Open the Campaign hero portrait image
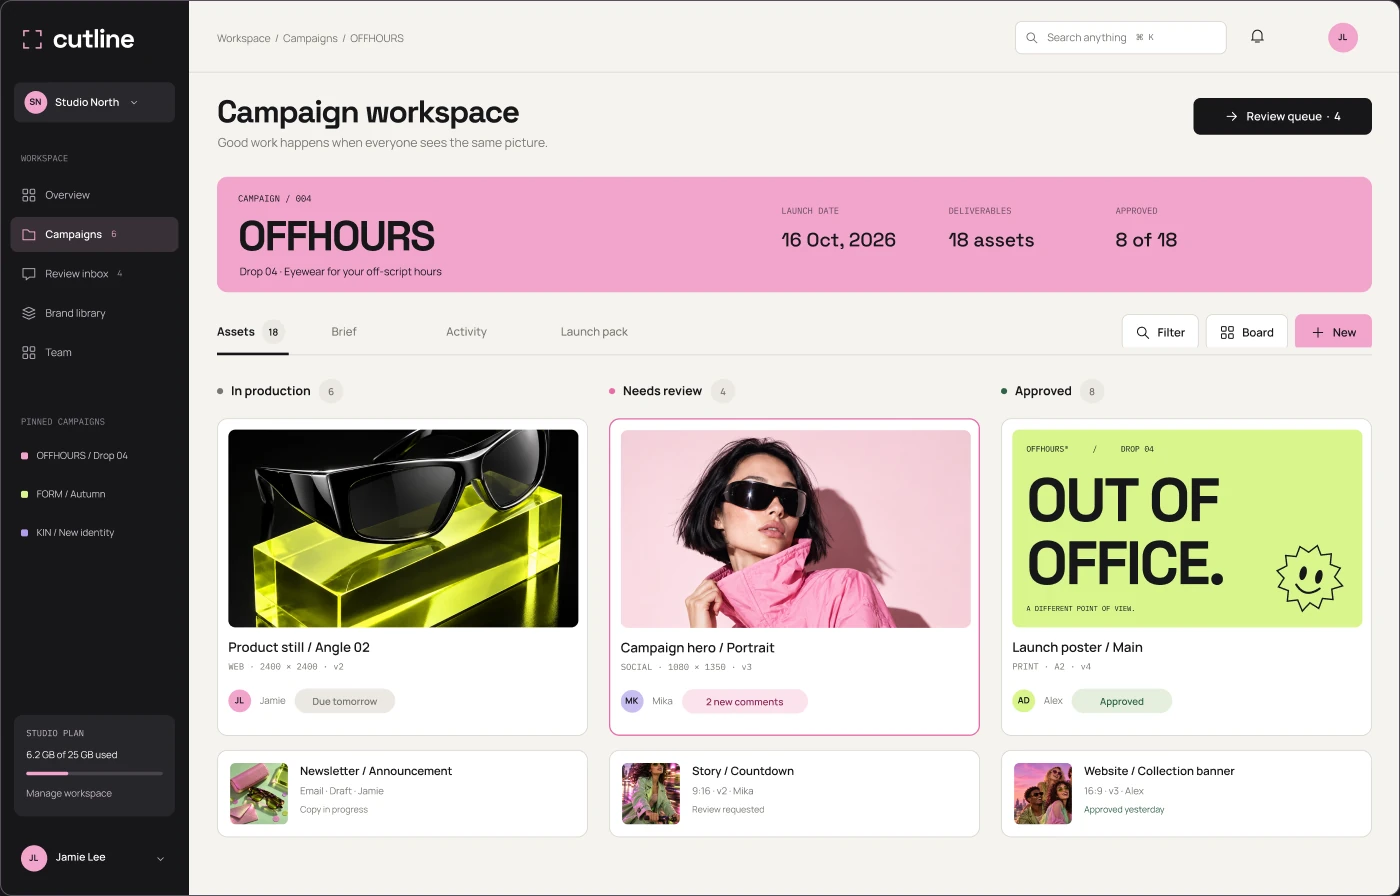Image resolution: width=1400 pixels, height=896 pixels. pyautogui.click(x=795, y=528)
